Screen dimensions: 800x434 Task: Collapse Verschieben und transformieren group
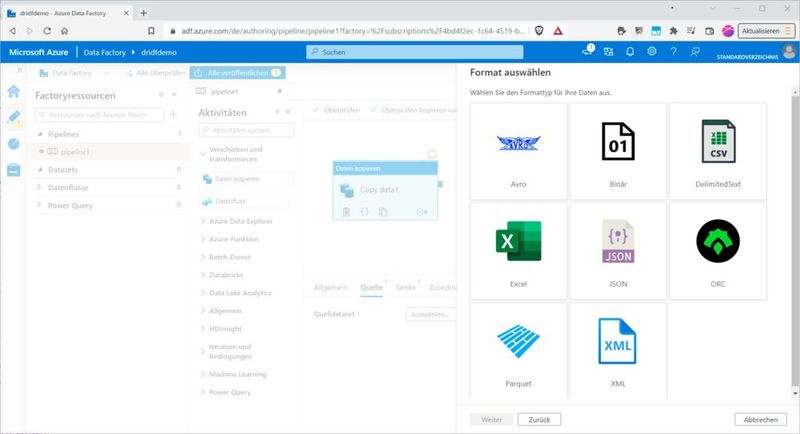click(x=203, y=154)
